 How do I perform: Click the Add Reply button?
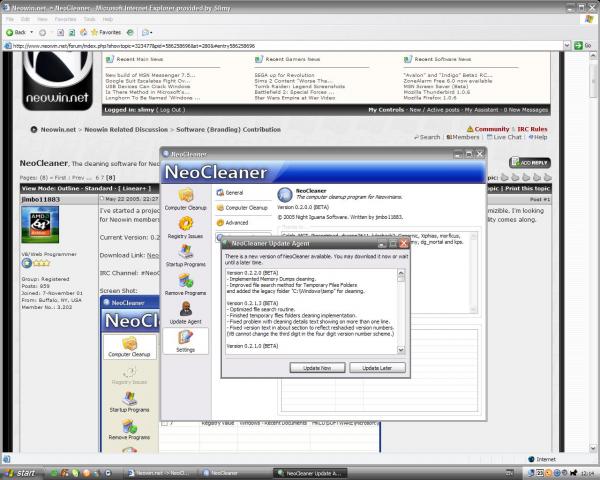click(x=530, y=163)
